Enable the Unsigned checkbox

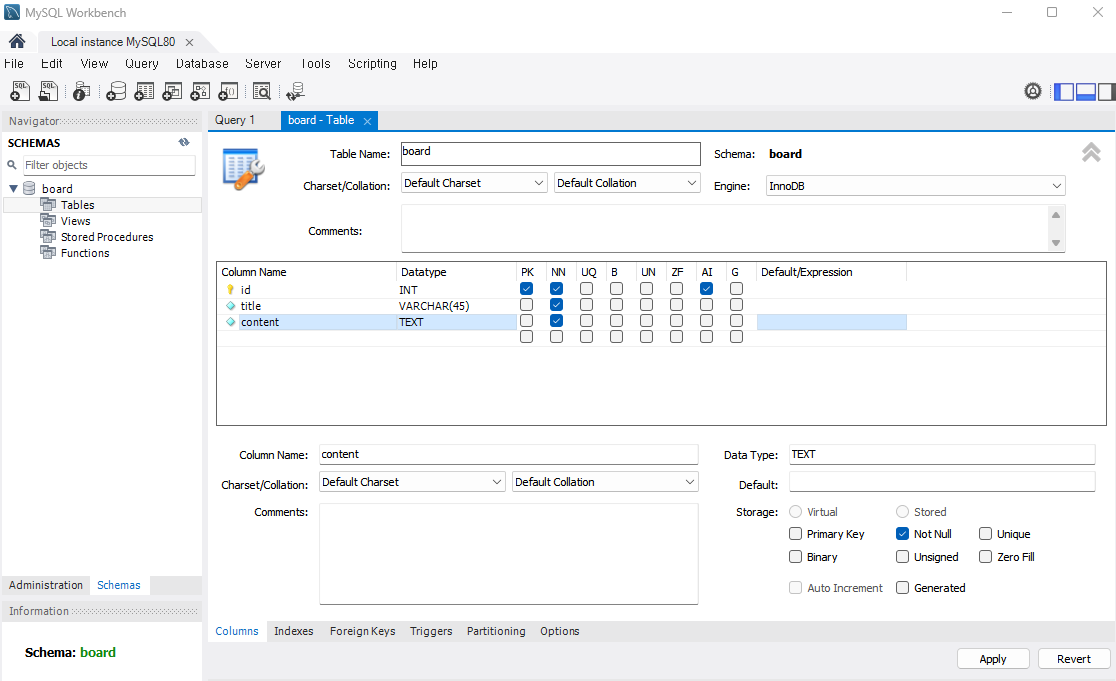902,556
